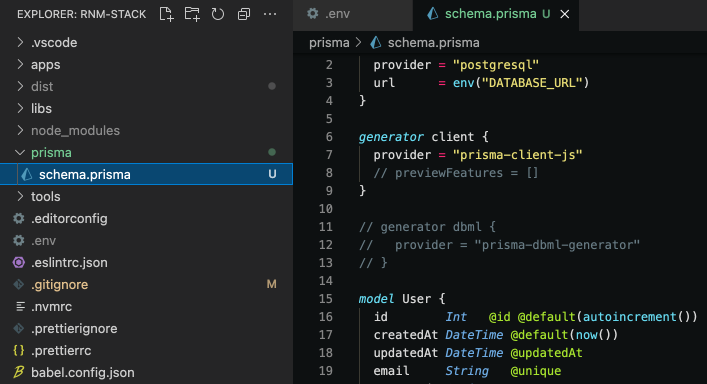Click the EXPLORER: RNM-STACK panel title
The image size is (707, 384).
pyautogui.click(x=82, y=14)
